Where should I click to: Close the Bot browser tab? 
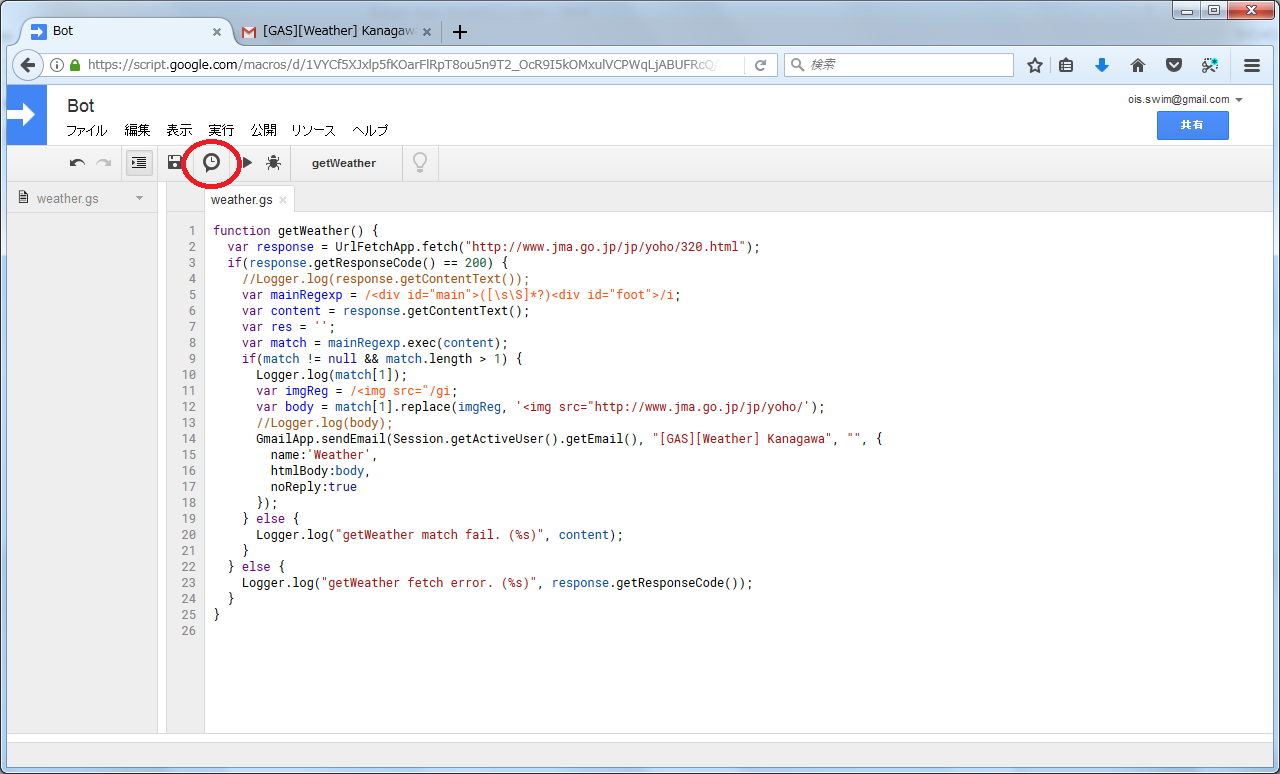click(x=217, y=32)
